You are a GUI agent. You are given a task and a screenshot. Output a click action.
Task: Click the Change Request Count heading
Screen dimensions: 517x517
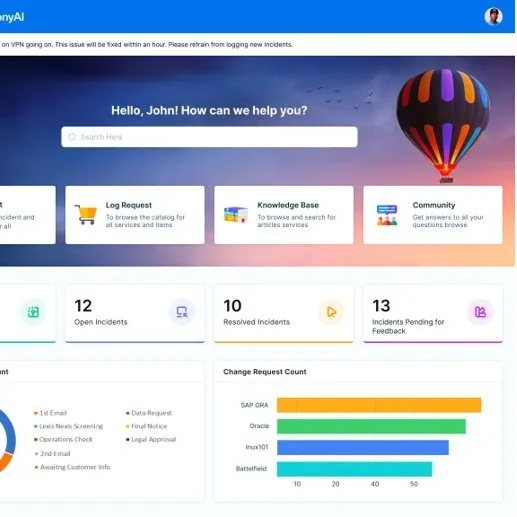(x=265, y=372)
